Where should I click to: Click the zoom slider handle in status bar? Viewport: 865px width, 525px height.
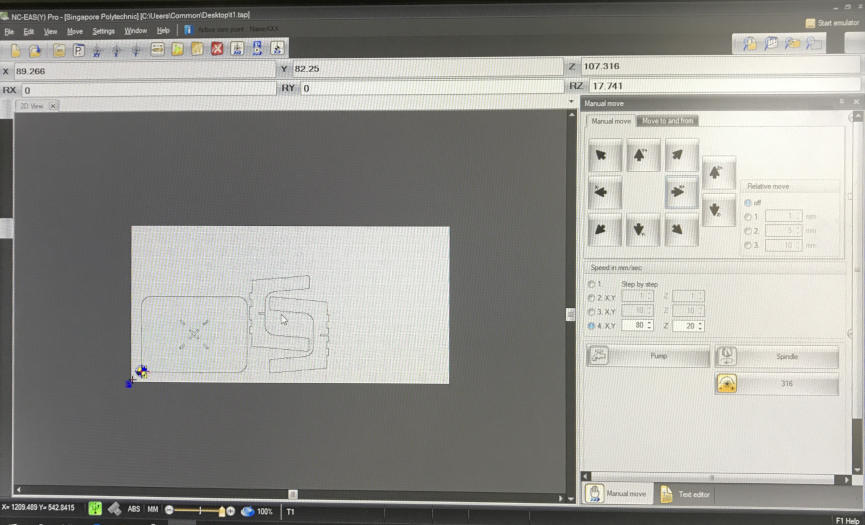pyautogui.click(x=222, y=511)
